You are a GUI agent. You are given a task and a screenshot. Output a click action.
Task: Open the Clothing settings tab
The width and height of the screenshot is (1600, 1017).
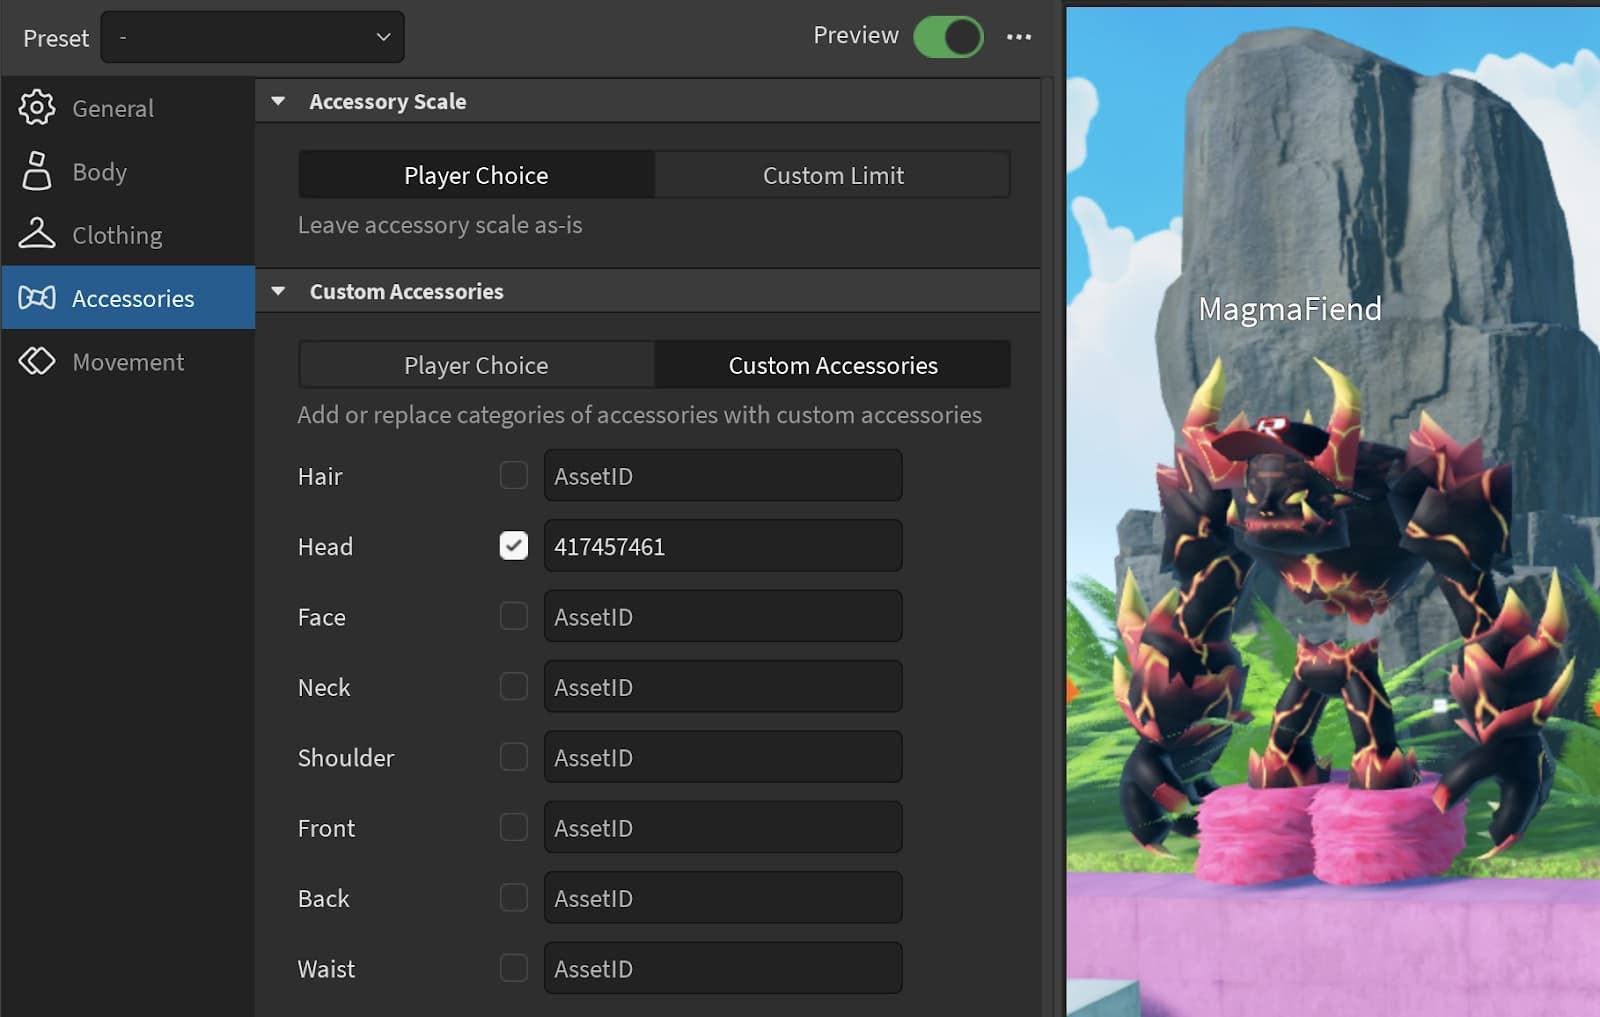tap(128, 234)
